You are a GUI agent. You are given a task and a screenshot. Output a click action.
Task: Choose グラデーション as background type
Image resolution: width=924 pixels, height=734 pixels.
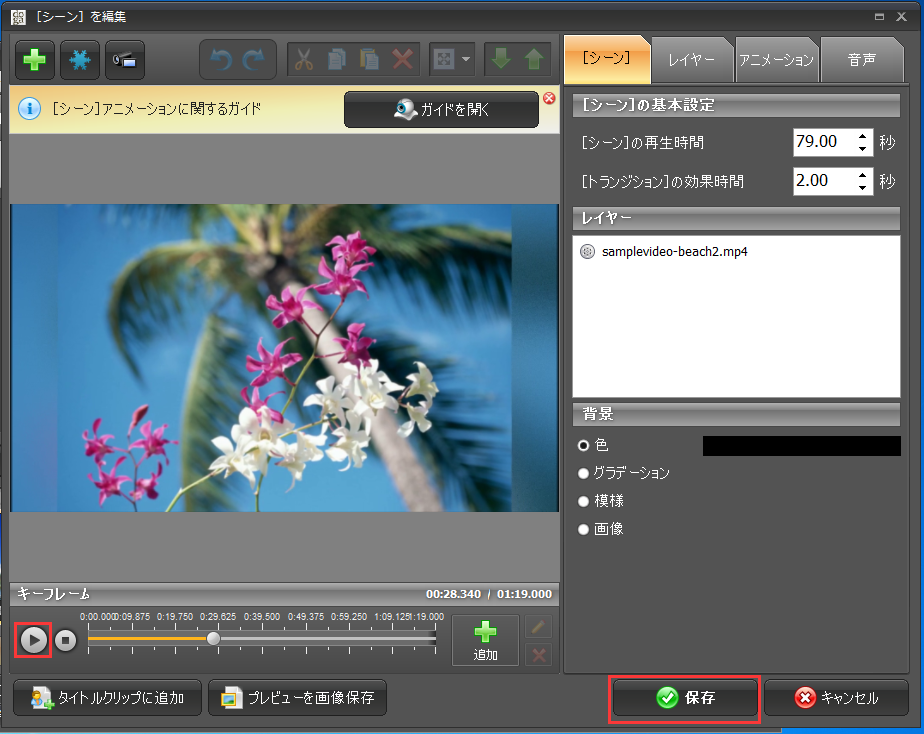point(583,473)
